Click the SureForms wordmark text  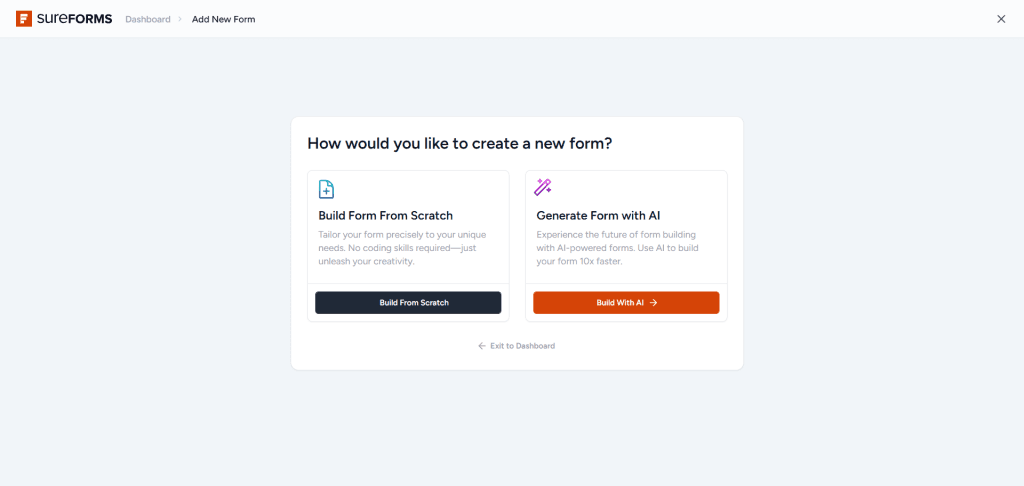pos(75,19)
